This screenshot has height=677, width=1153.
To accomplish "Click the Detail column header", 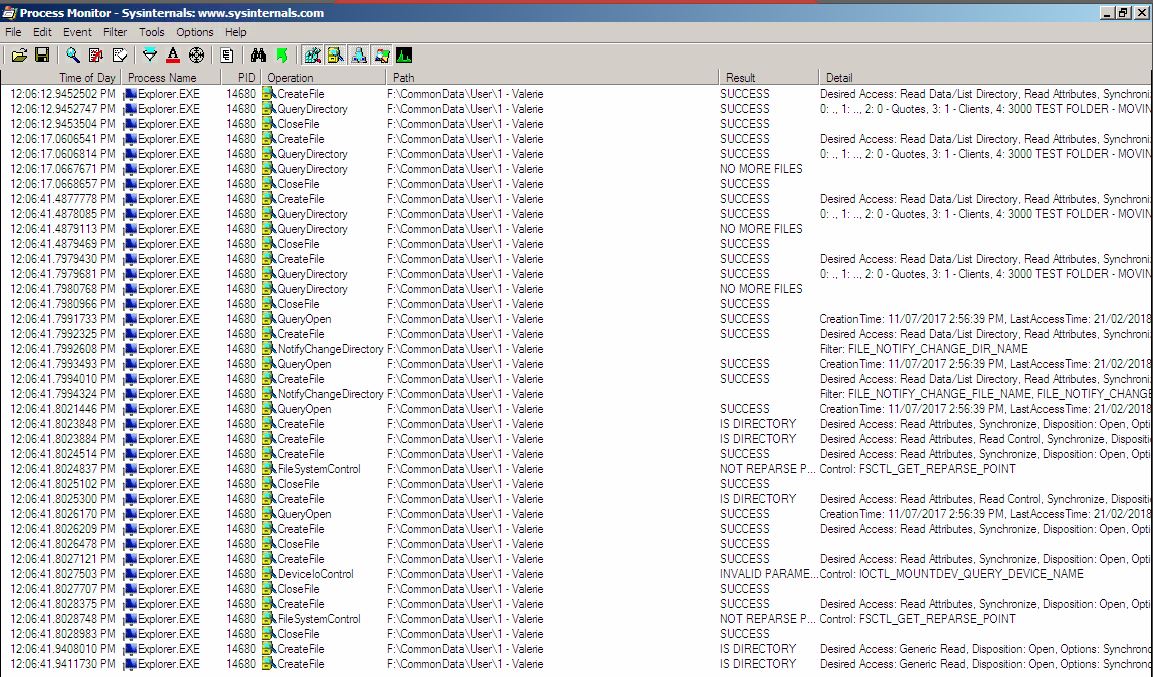I will [985, 77].
